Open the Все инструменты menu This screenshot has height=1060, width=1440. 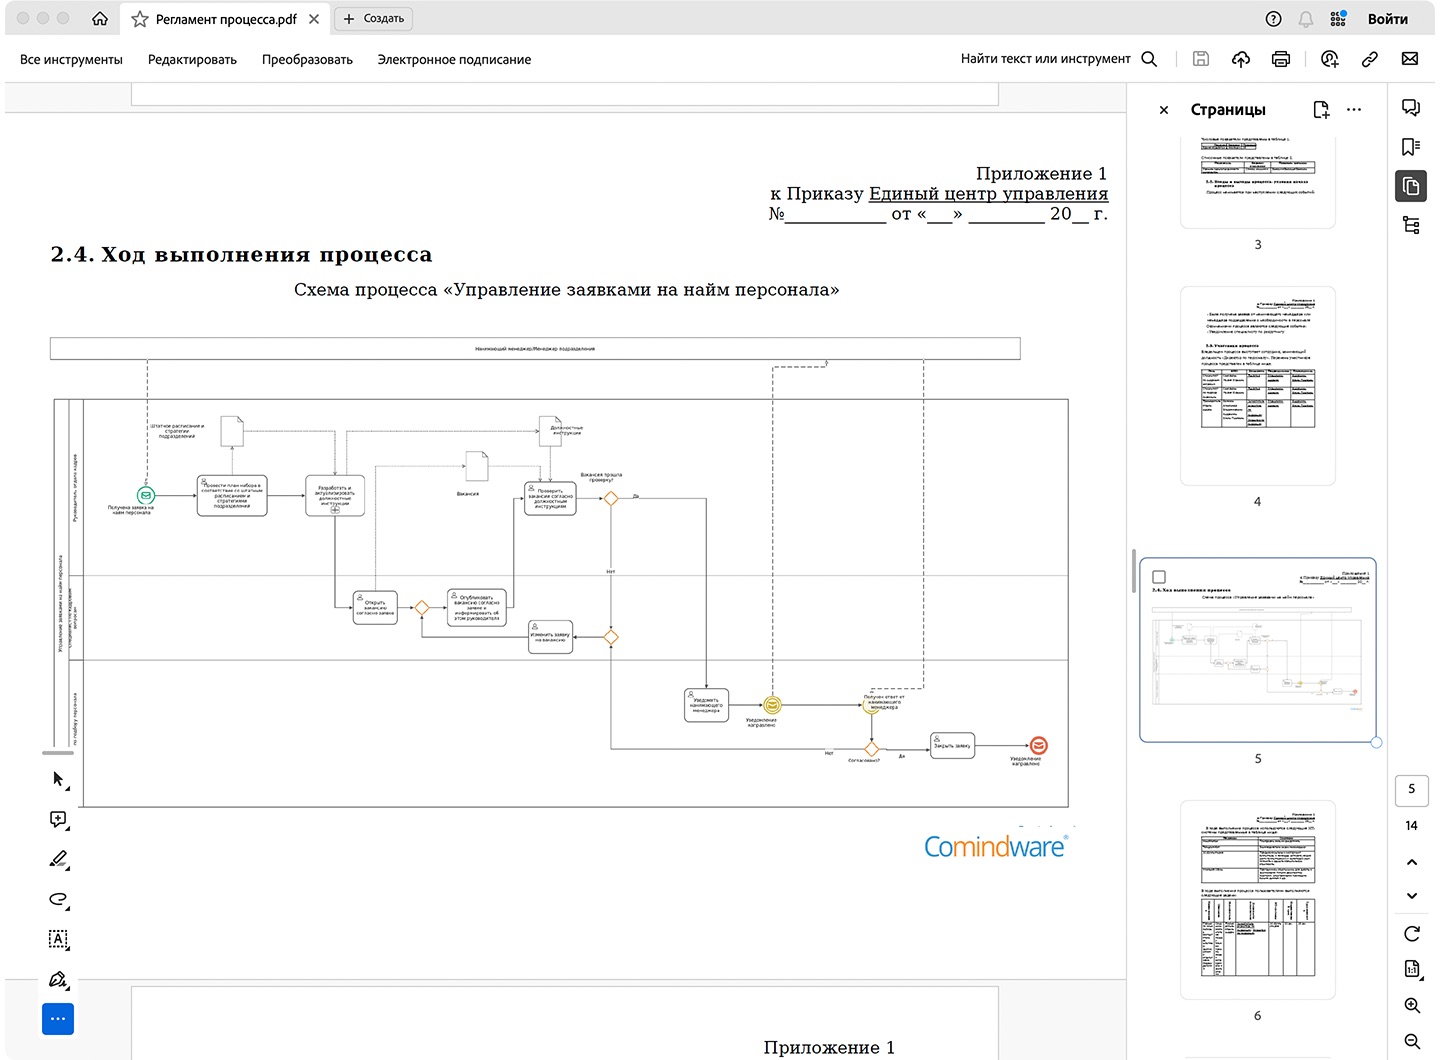pyautogui.click(x=71, y=60)
